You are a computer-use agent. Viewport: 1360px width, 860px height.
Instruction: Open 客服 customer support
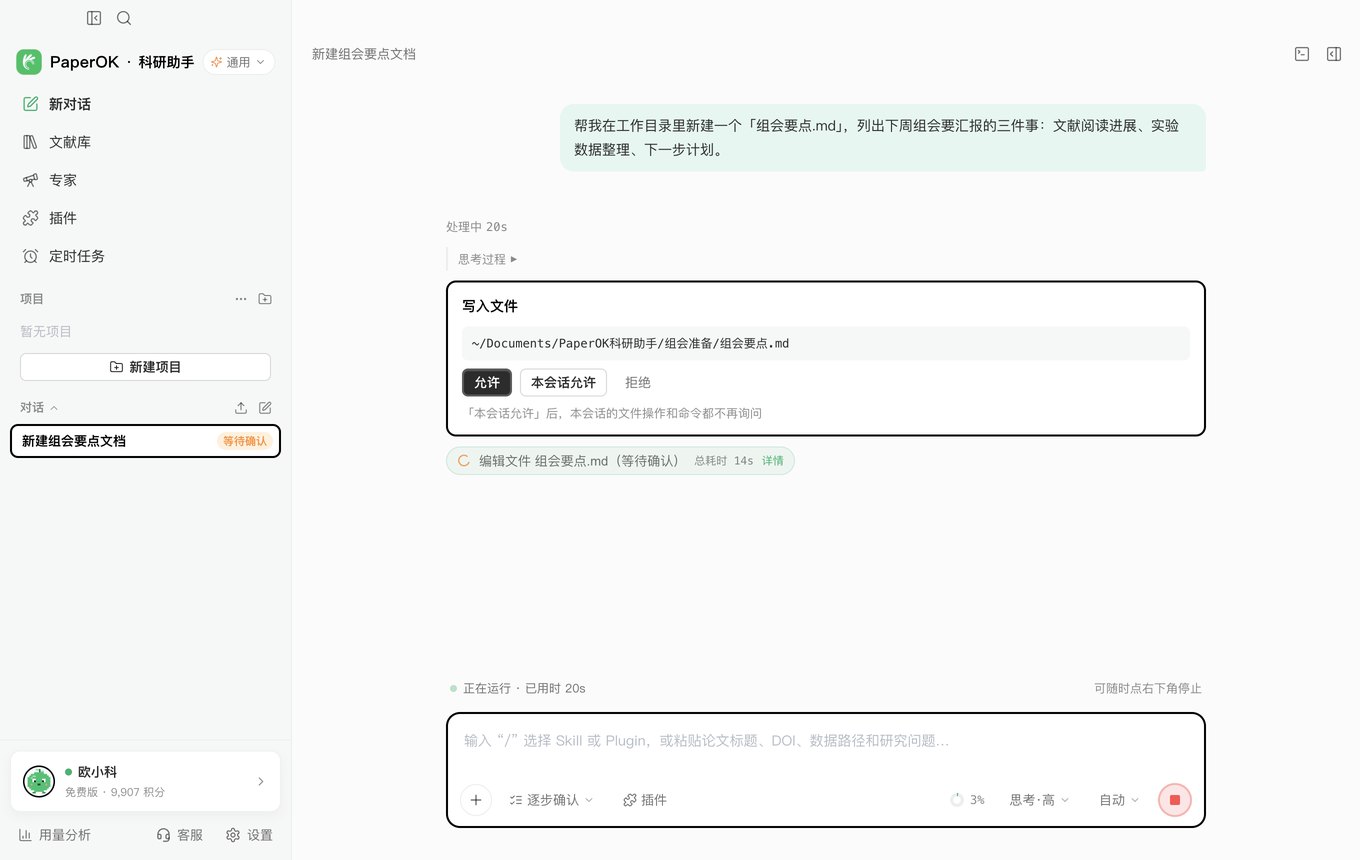tap(180, 835)
